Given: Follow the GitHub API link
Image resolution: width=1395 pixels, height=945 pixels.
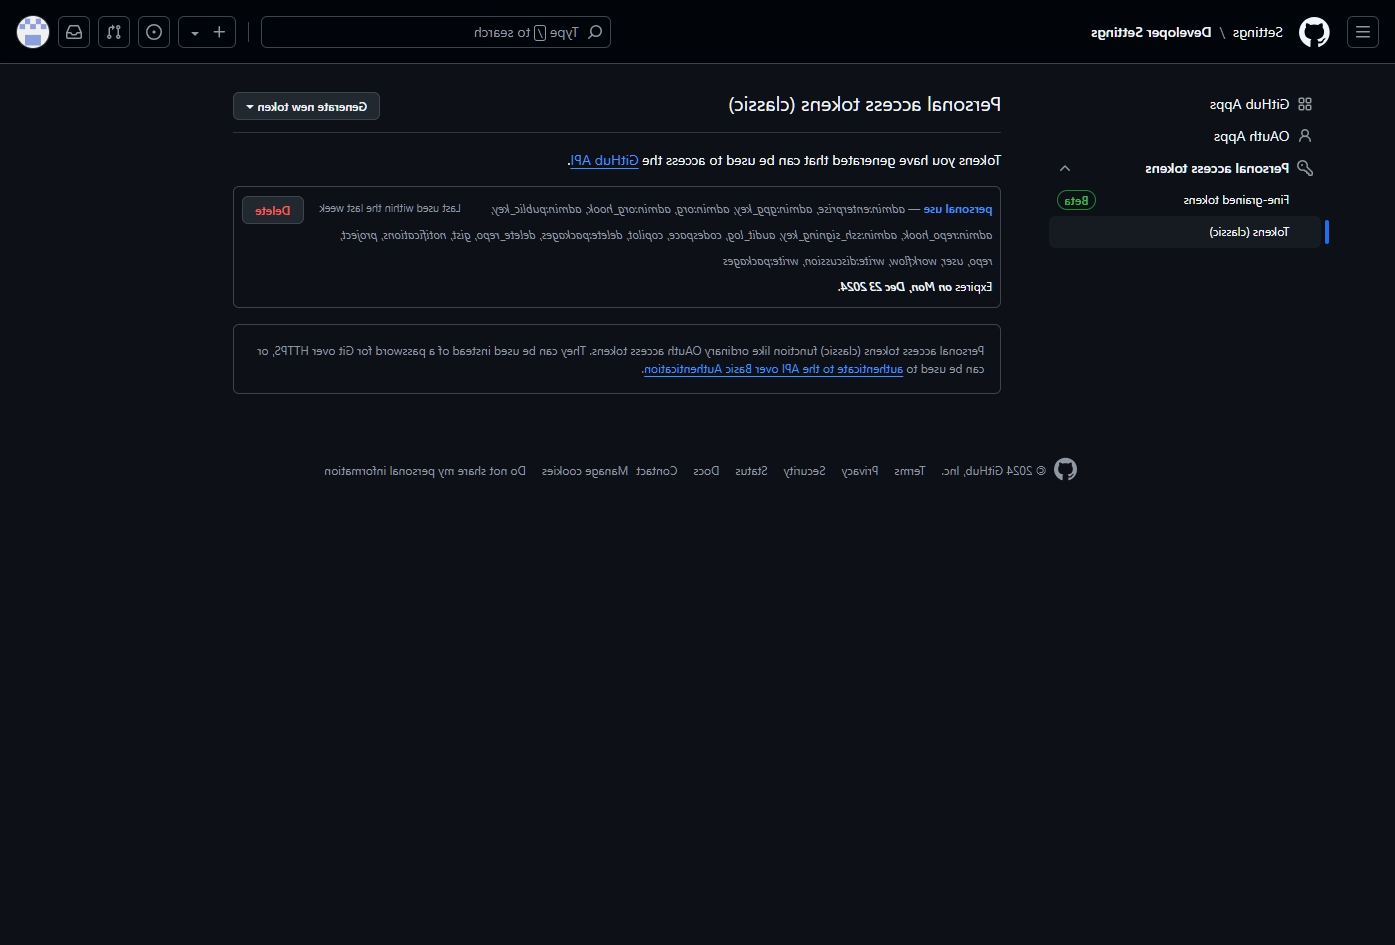Looking at the screenshot, I should 604,160.
